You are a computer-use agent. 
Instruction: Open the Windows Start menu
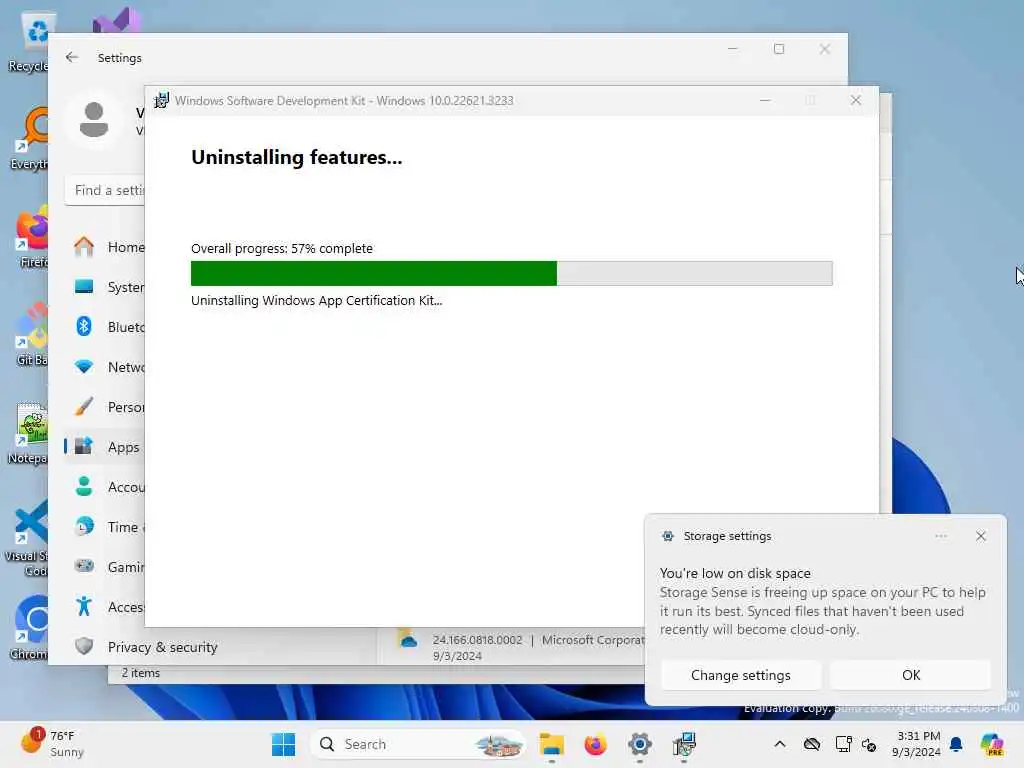point(283,744)
